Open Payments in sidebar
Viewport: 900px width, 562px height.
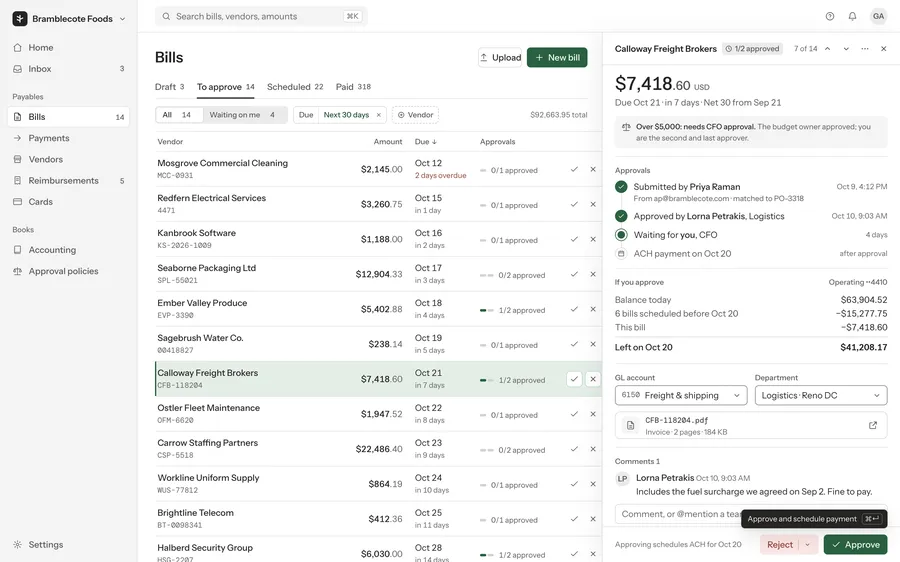point(68,138)
